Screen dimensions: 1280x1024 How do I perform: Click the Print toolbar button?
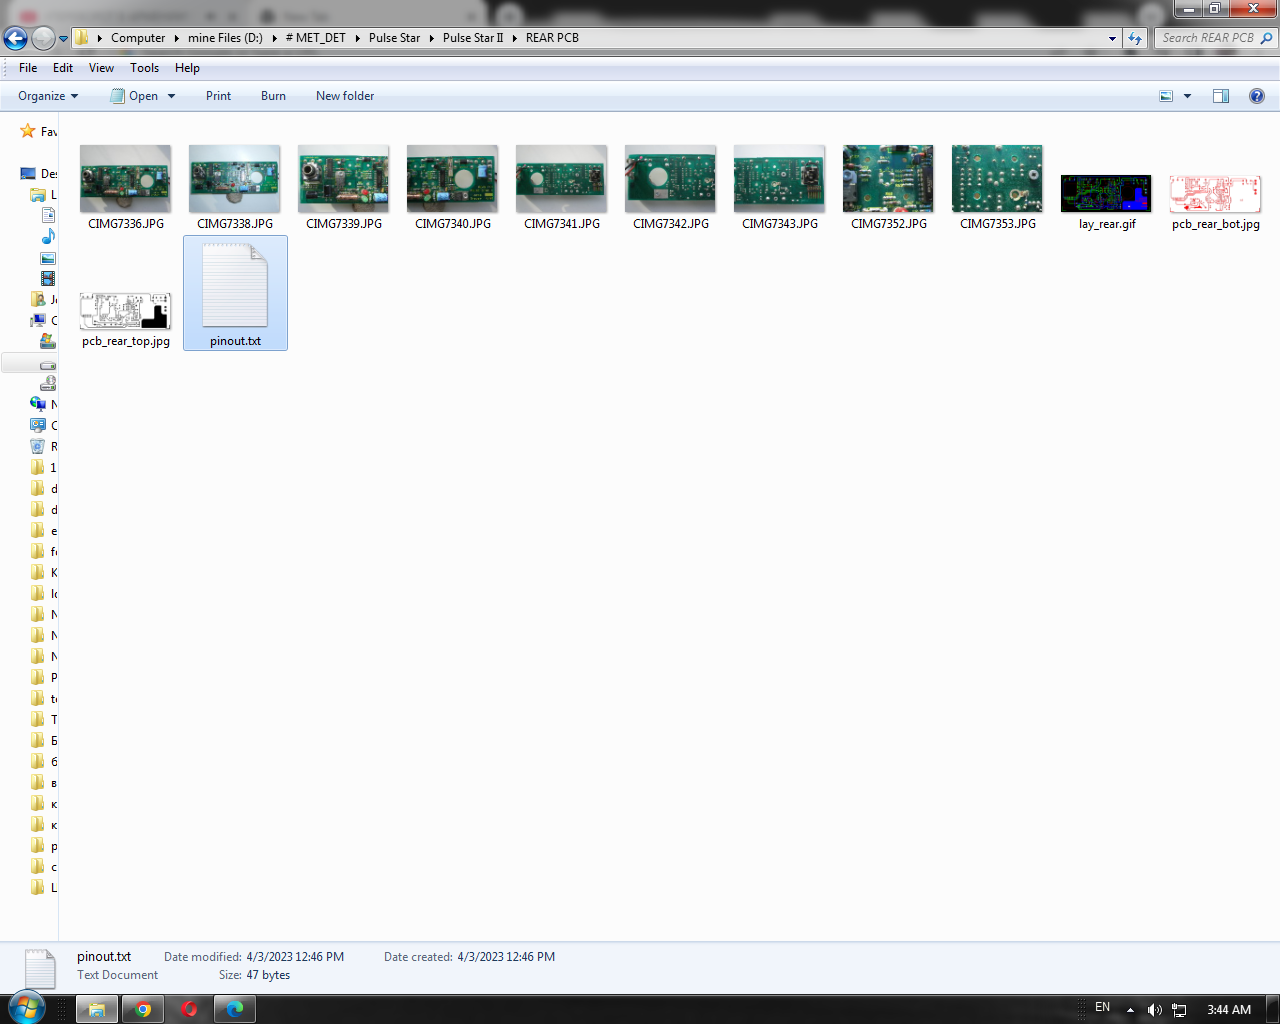[x=218, y=96]
